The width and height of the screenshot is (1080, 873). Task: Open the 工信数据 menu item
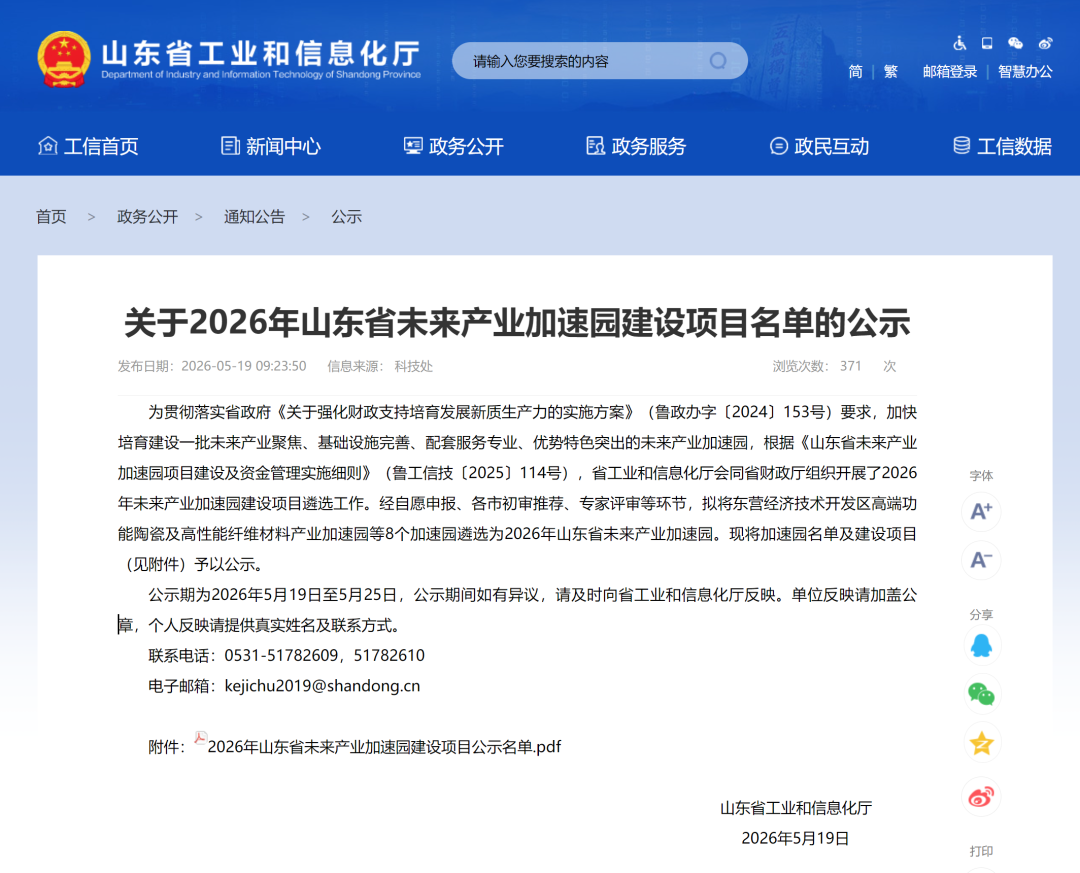[x=1014, y=146]
